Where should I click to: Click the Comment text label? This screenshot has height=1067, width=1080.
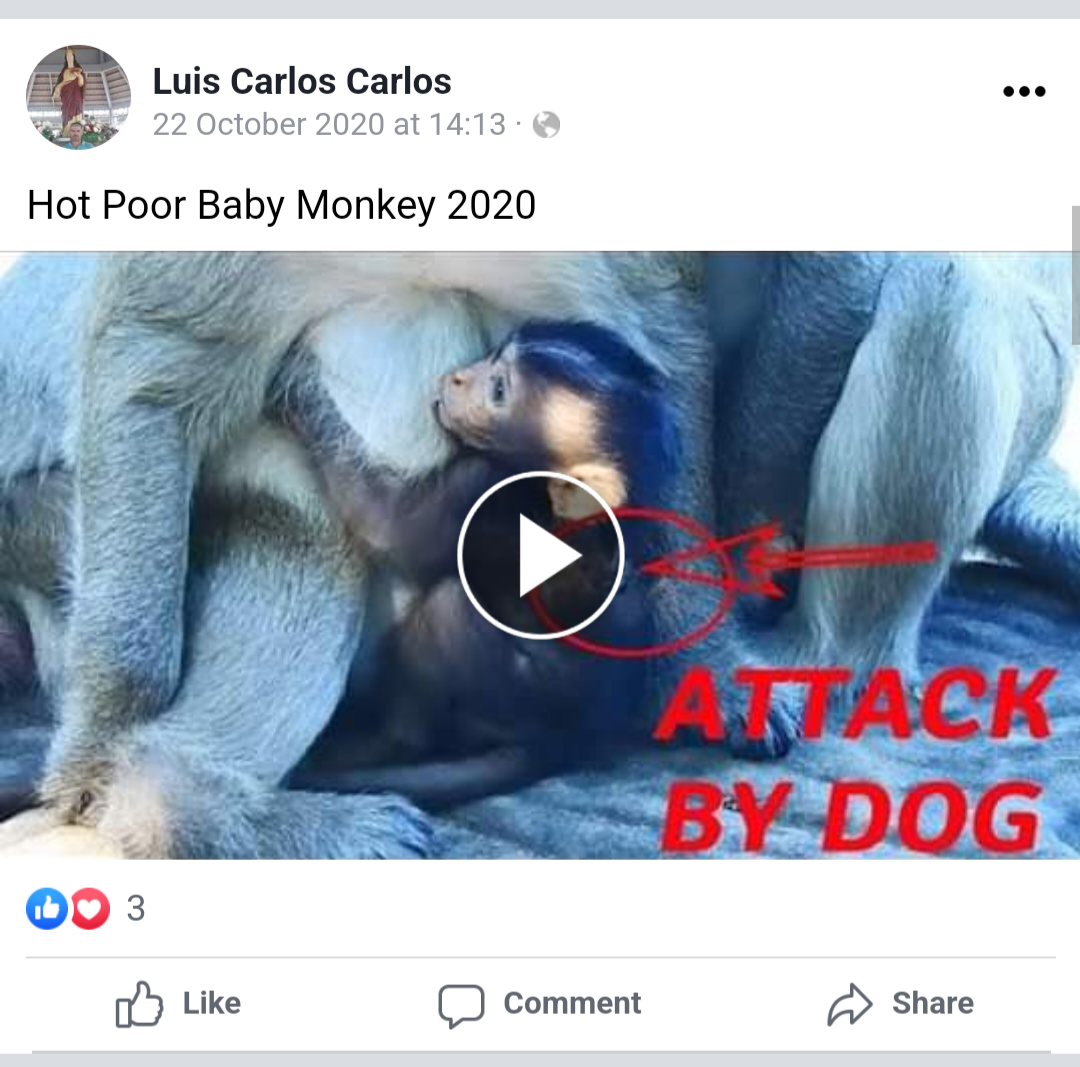[x=572, y=1003]
